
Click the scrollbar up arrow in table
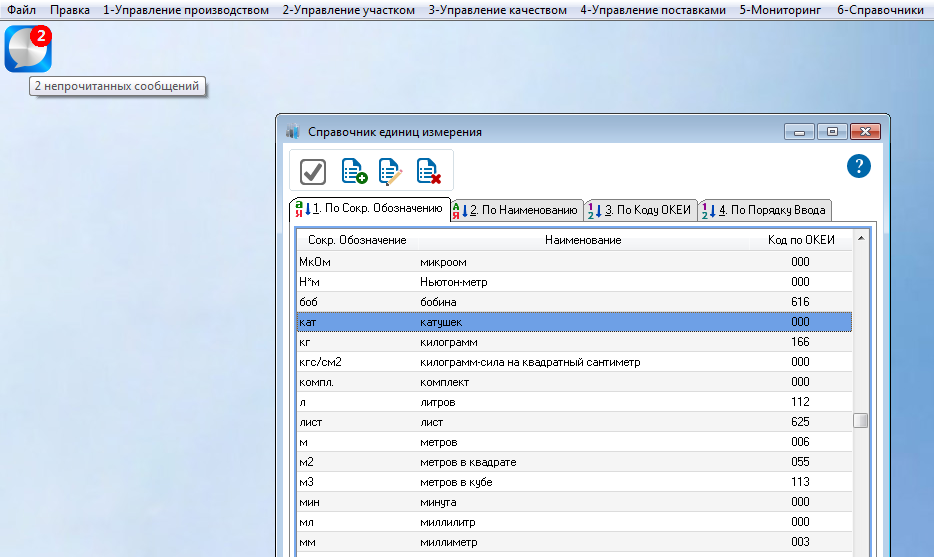[860, 240]
